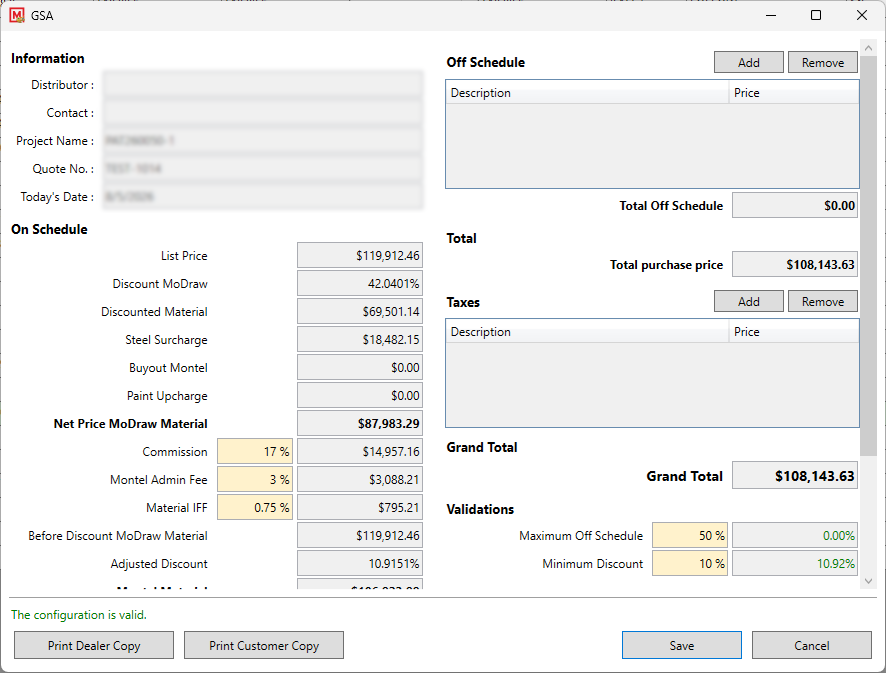Edit the Commission percentage field
This screenshot has width=886, height=673.
[255, 451]
